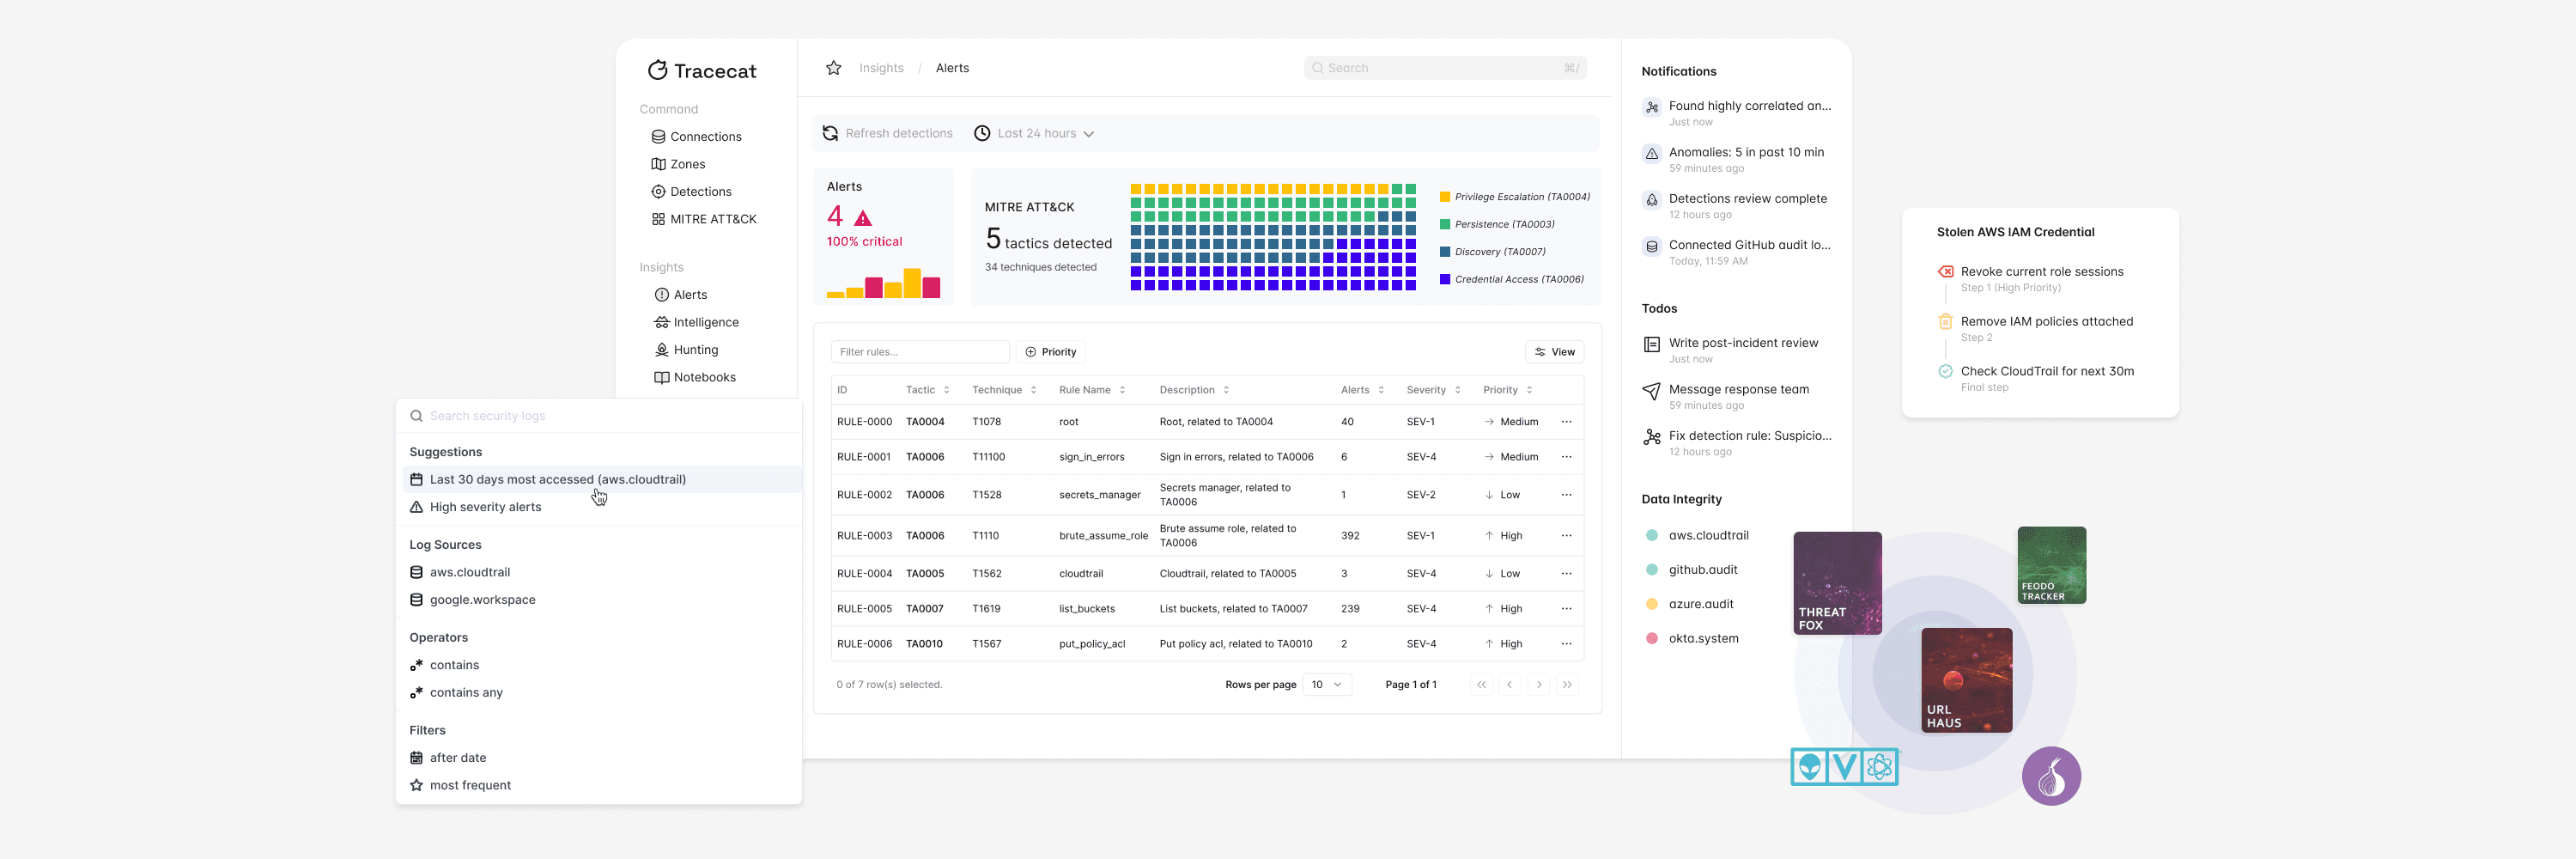2576x859 pixels.
Task: Mark 'Check CloudTrail for next 30m' complete
Action: tap(1944, 370)
